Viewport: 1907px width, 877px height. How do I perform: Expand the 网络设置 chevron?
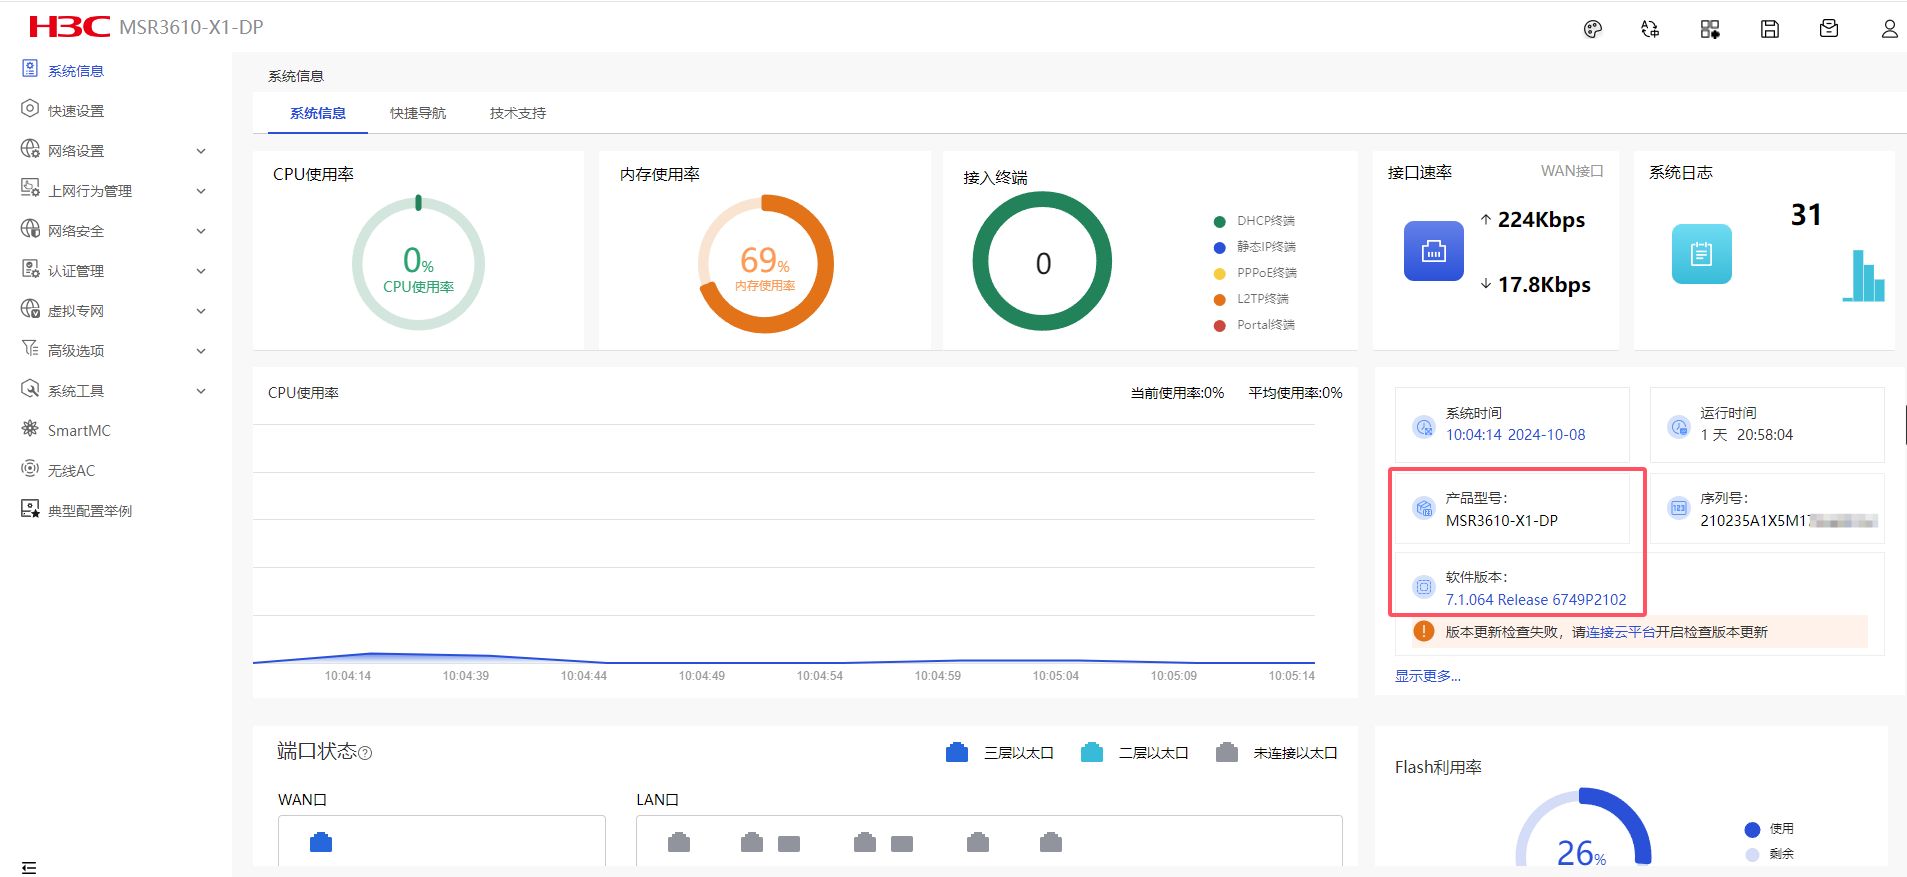(x=201, y=151)
